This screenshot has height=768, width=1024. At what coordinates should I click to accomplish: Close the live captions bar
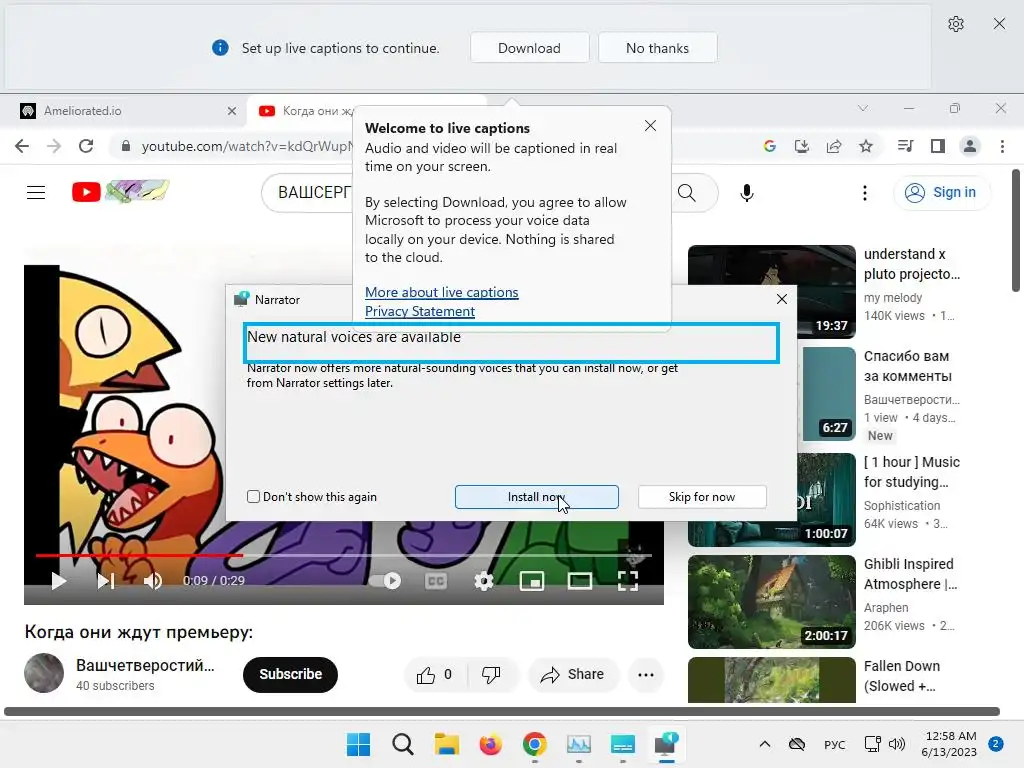click(999, 24)
